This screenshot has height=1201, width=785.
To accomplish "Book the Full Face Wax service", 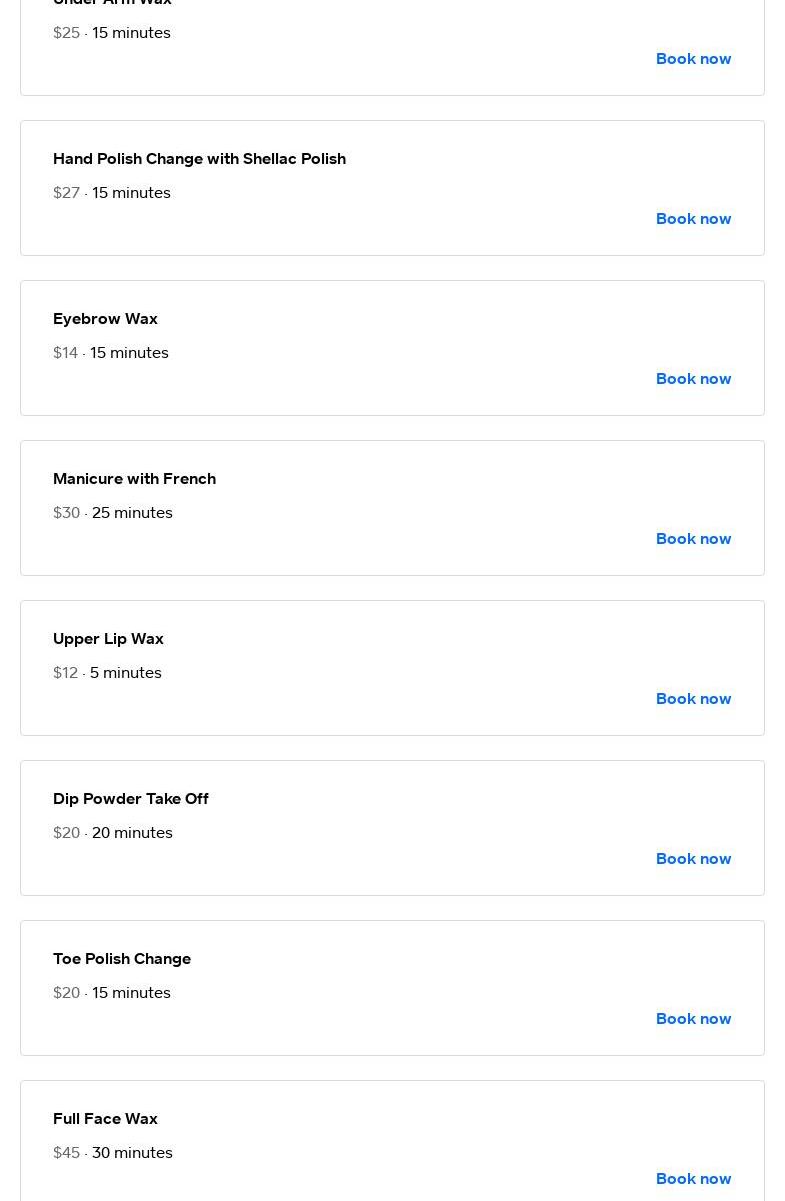I will coord(693,1179).
